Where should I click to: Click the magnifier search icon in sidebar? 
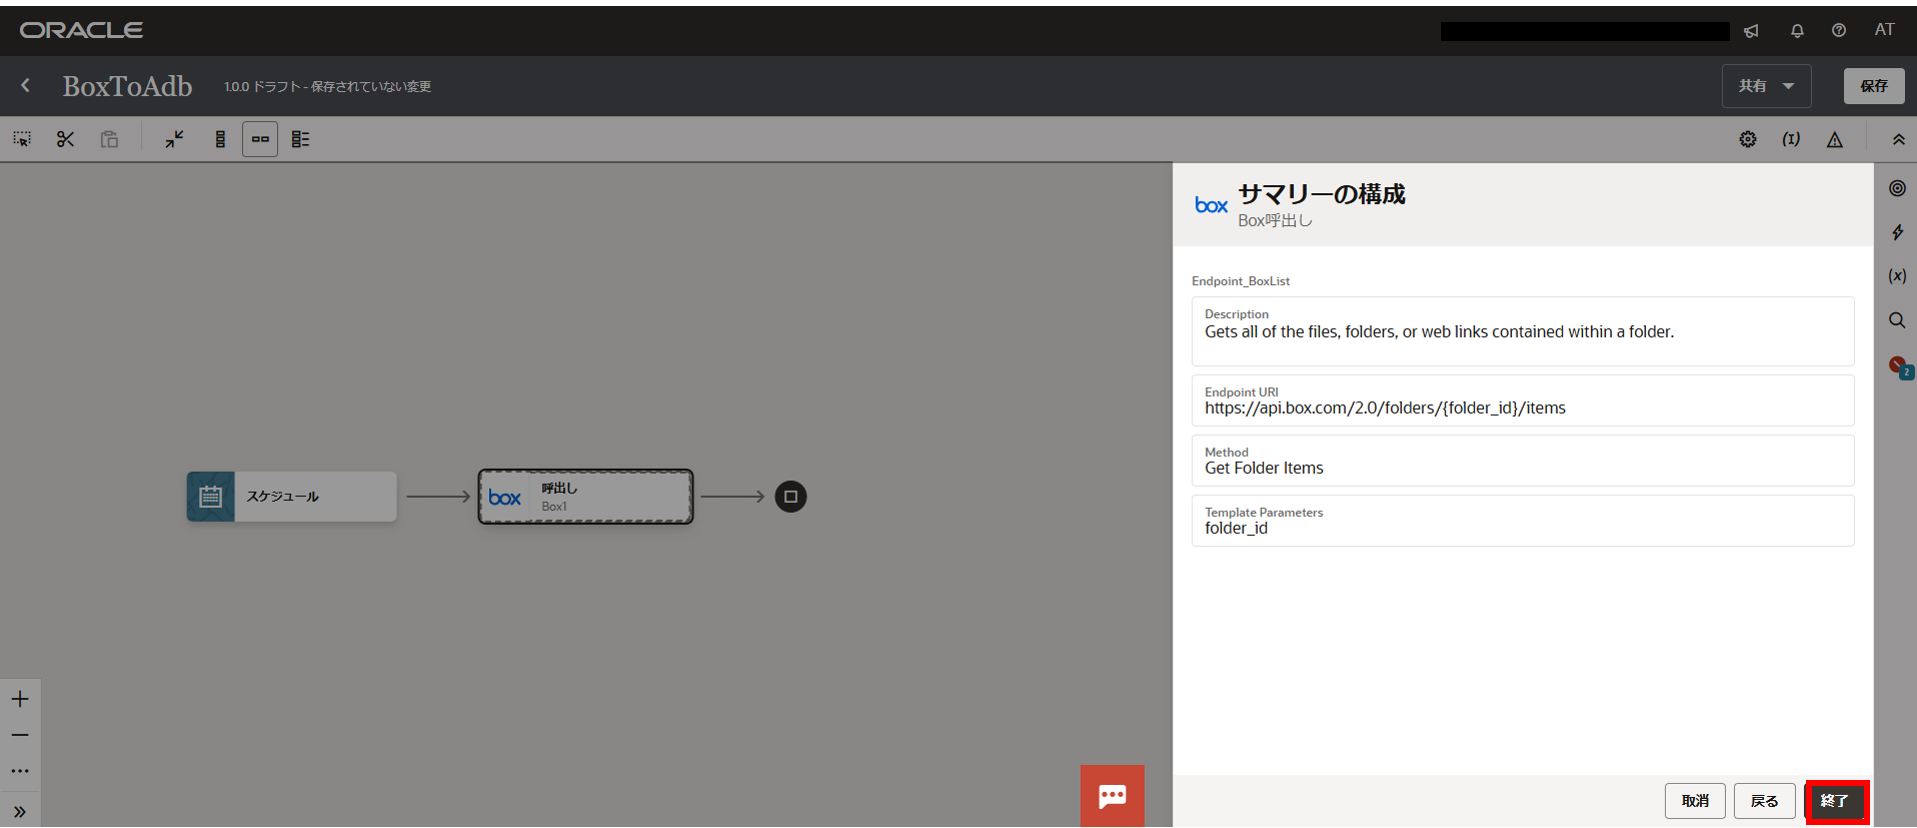point(1897,320)
